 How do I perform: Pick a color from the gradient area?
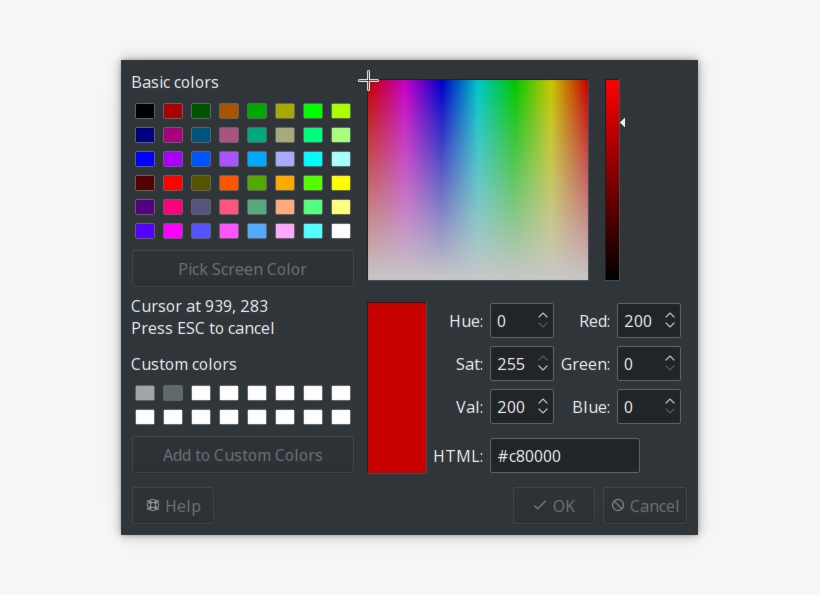(478, 180)
